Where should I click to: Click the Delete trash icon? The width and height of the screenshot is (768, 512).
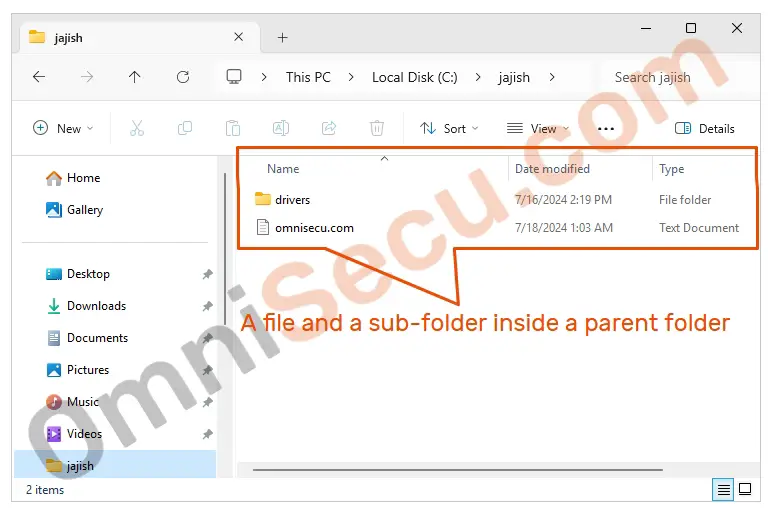click(377, 128)
